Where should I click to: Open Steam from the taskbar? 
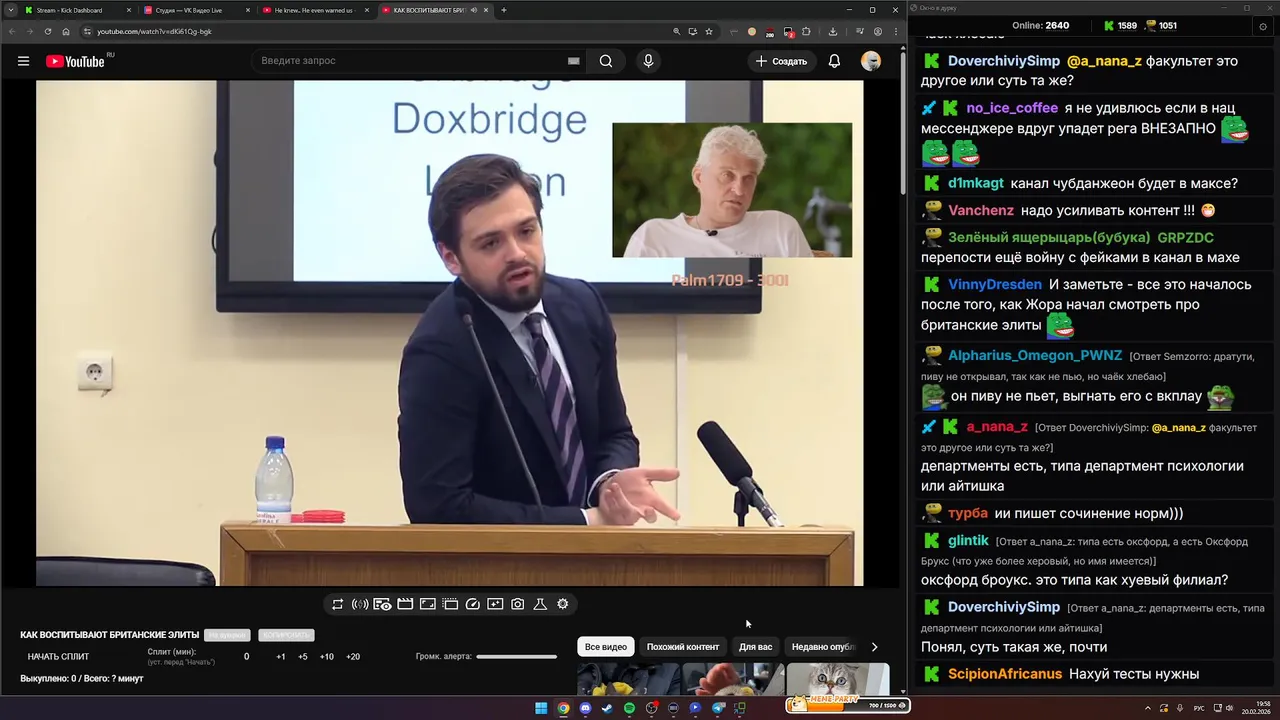click(607, 708)
